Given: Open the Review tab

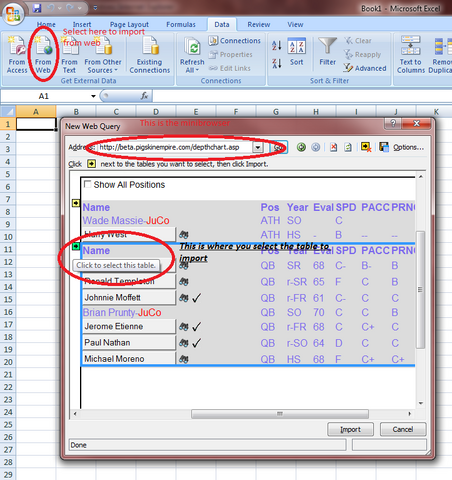Looking at the screenshot, I should [x=259, y=24].
